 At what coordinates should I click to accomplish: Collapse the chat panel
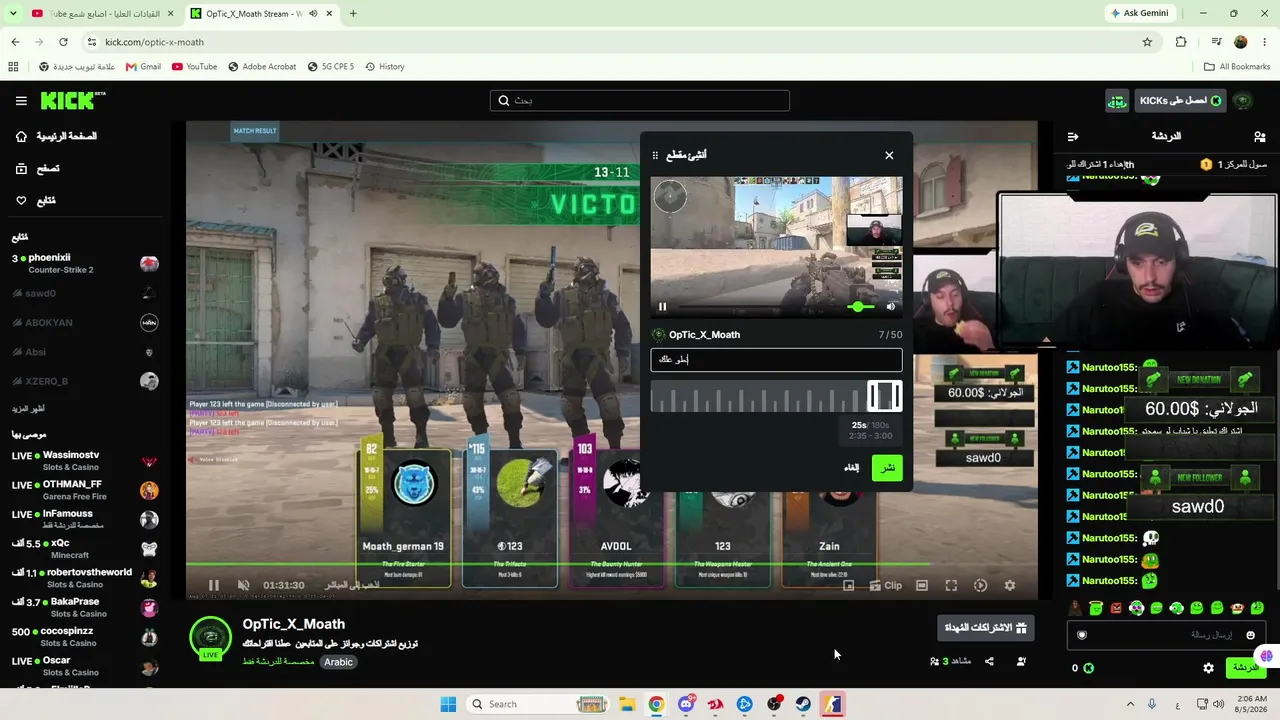(1073, 136)
